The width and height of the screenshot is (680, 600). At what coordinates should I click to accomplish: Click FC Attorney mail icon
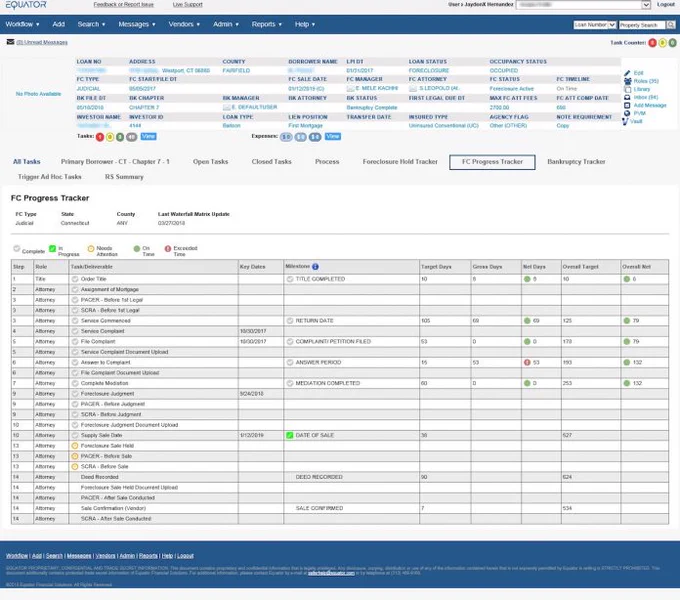[413, 88]
